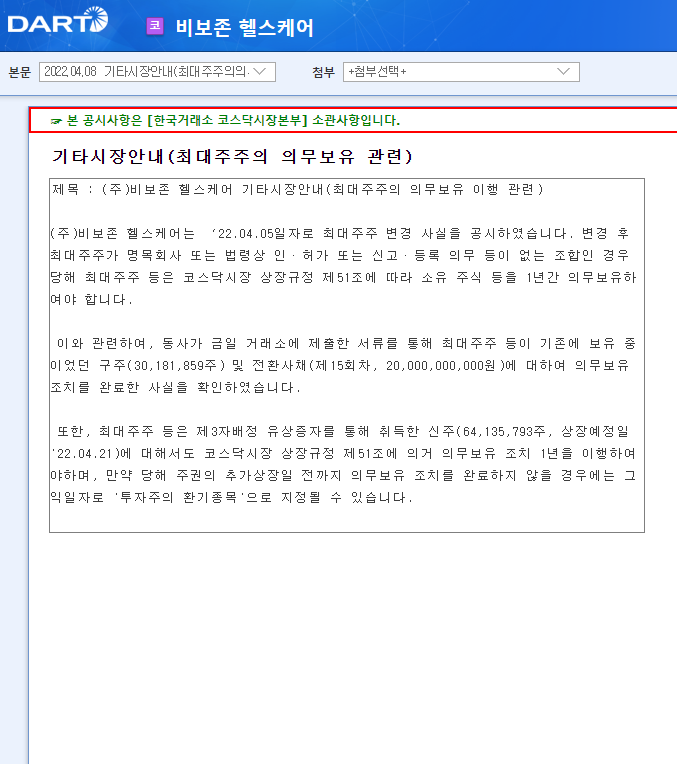Click the company name 비보존 헬스케어
Viewport: 677px width, 764px height.
pos(244,27)
